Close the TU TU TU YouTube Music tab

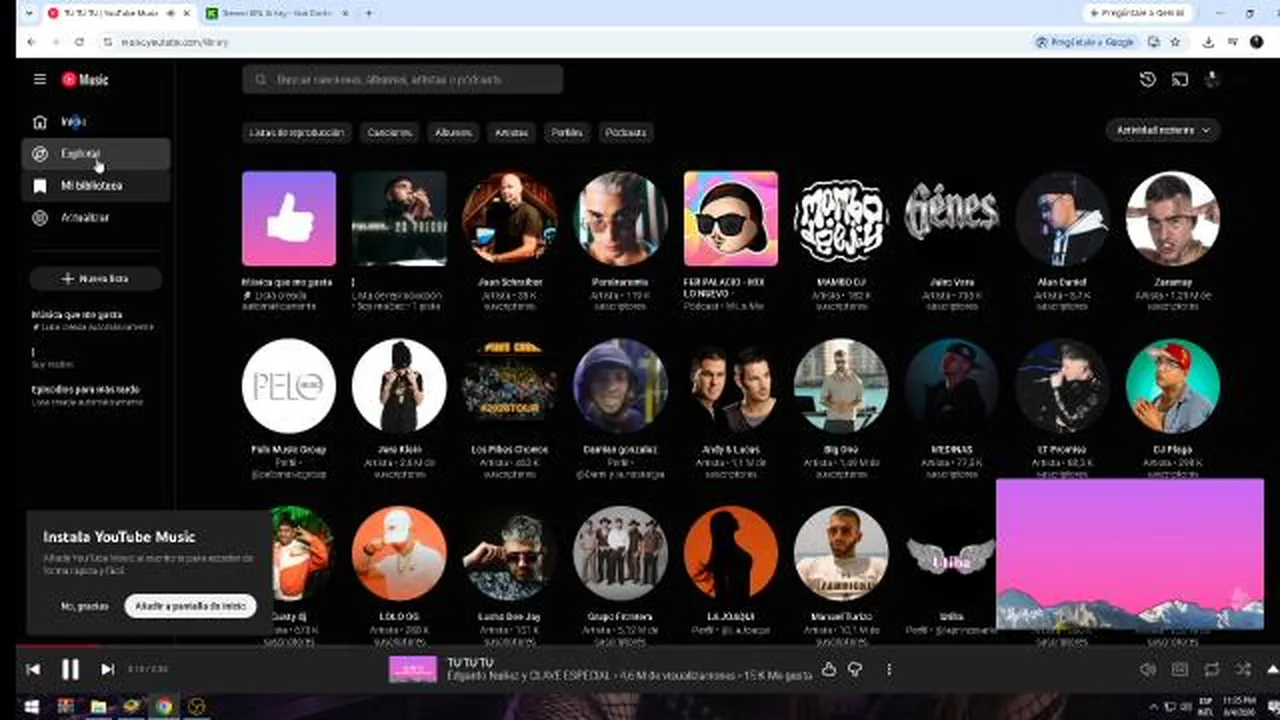pyautogui.click(x=187, y=13)
